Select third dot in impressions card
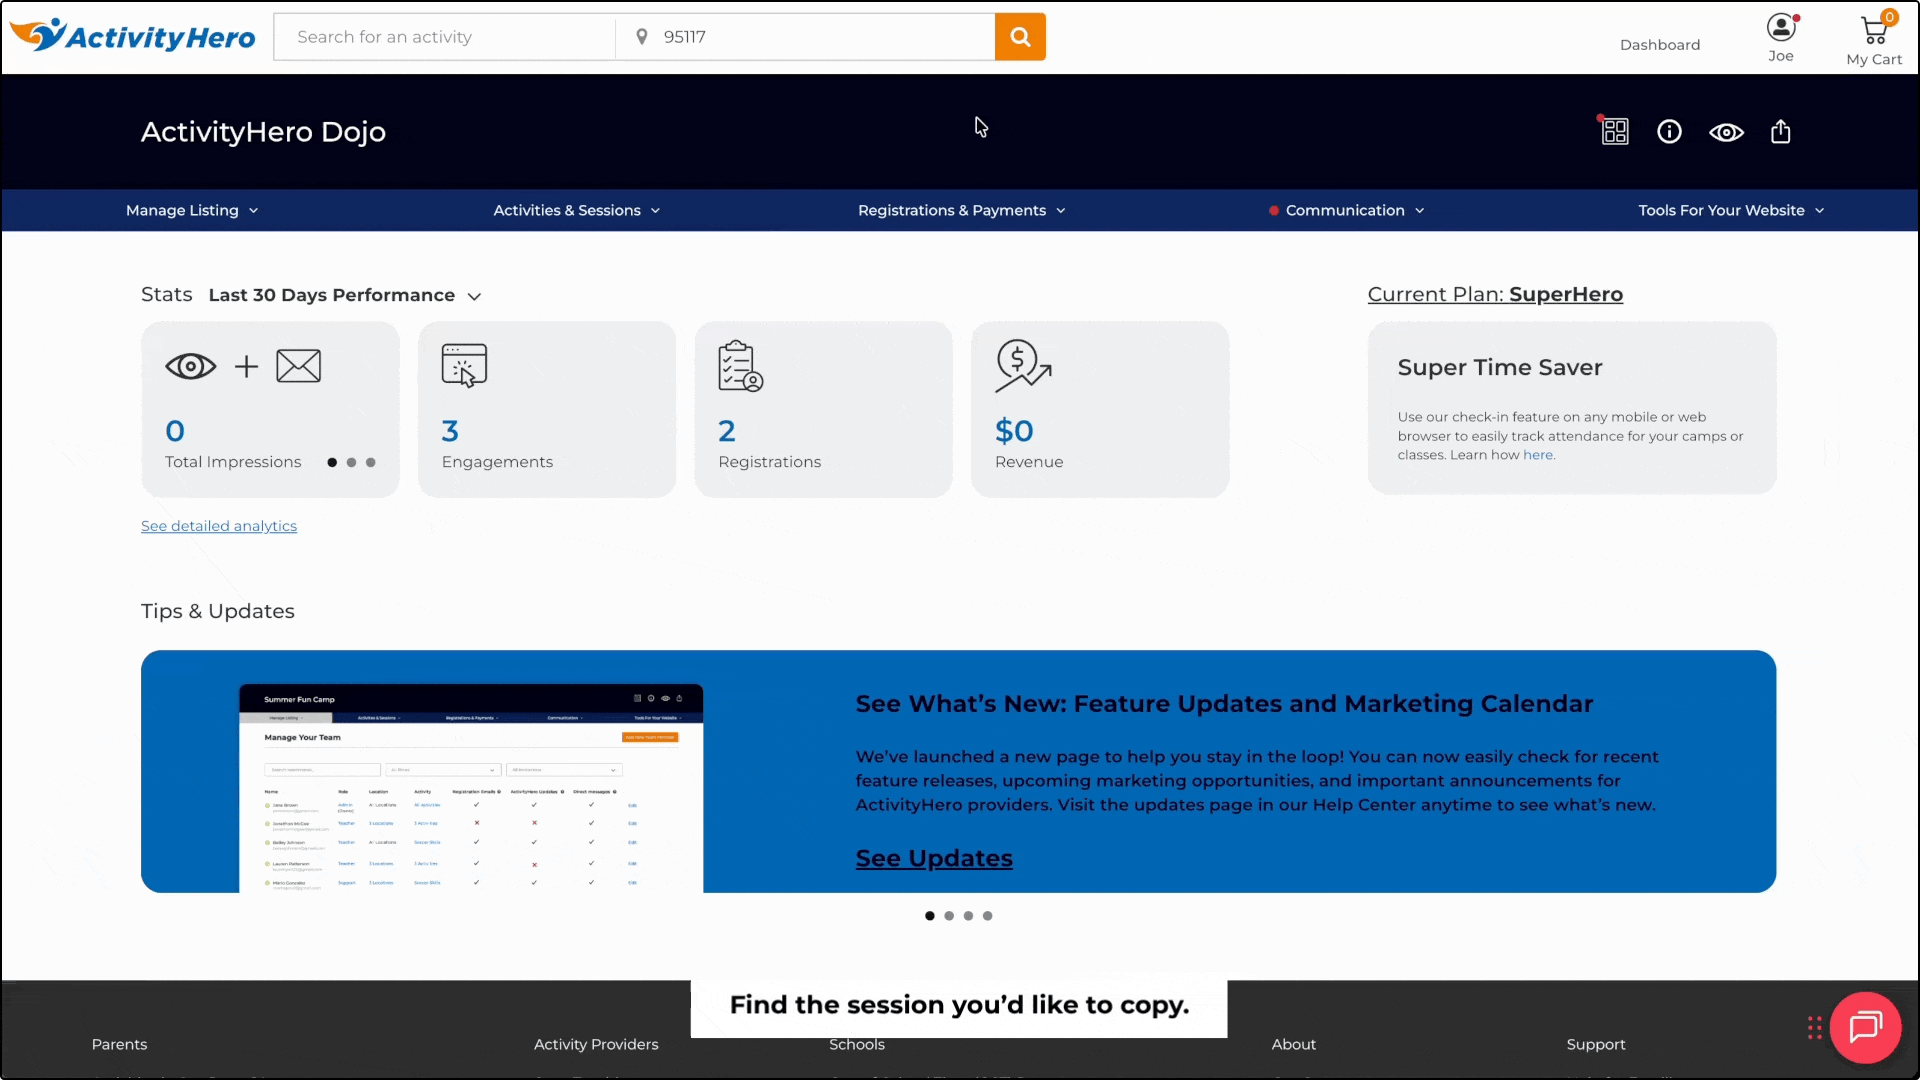This screenshot has width=1920, height=1080. pyautogui.click(x=371, y=462)
